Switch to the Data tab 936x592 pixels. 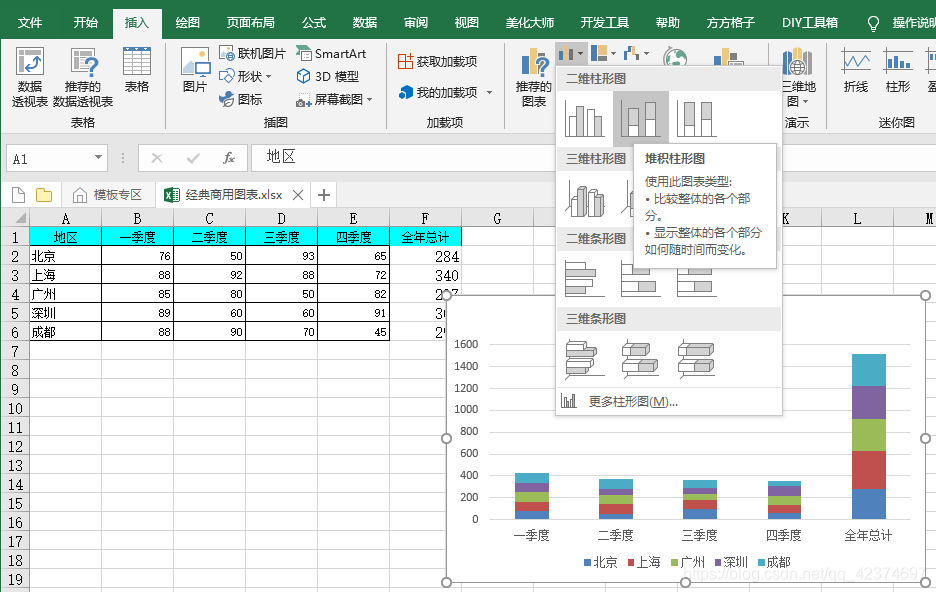[365, 23]
